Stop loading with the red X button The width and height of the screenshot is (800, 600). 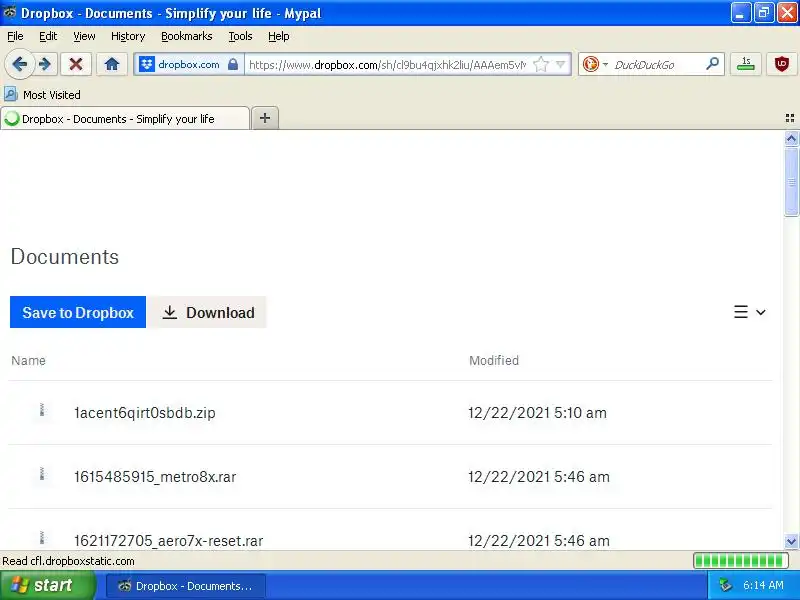tap(76, 64)
